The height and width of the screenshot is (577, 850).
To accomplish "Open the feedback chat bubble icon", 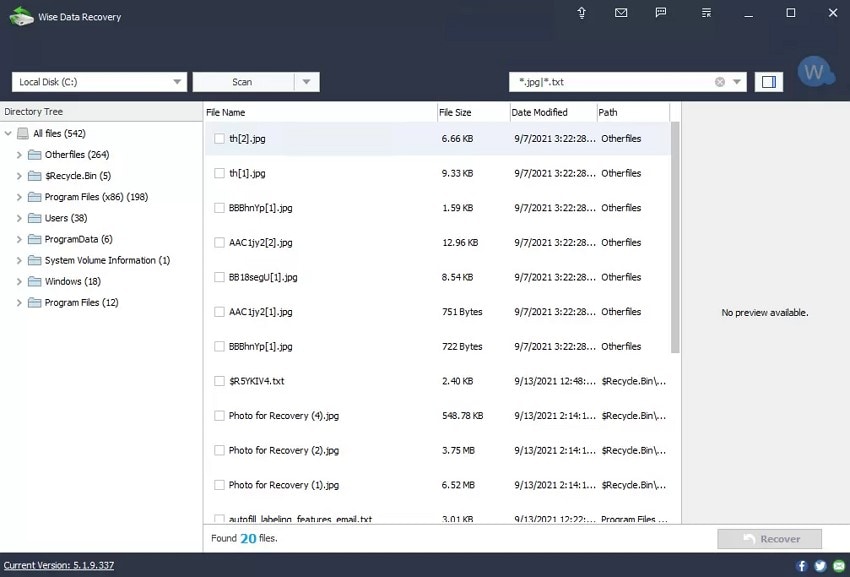I will (x=661, y=12).
